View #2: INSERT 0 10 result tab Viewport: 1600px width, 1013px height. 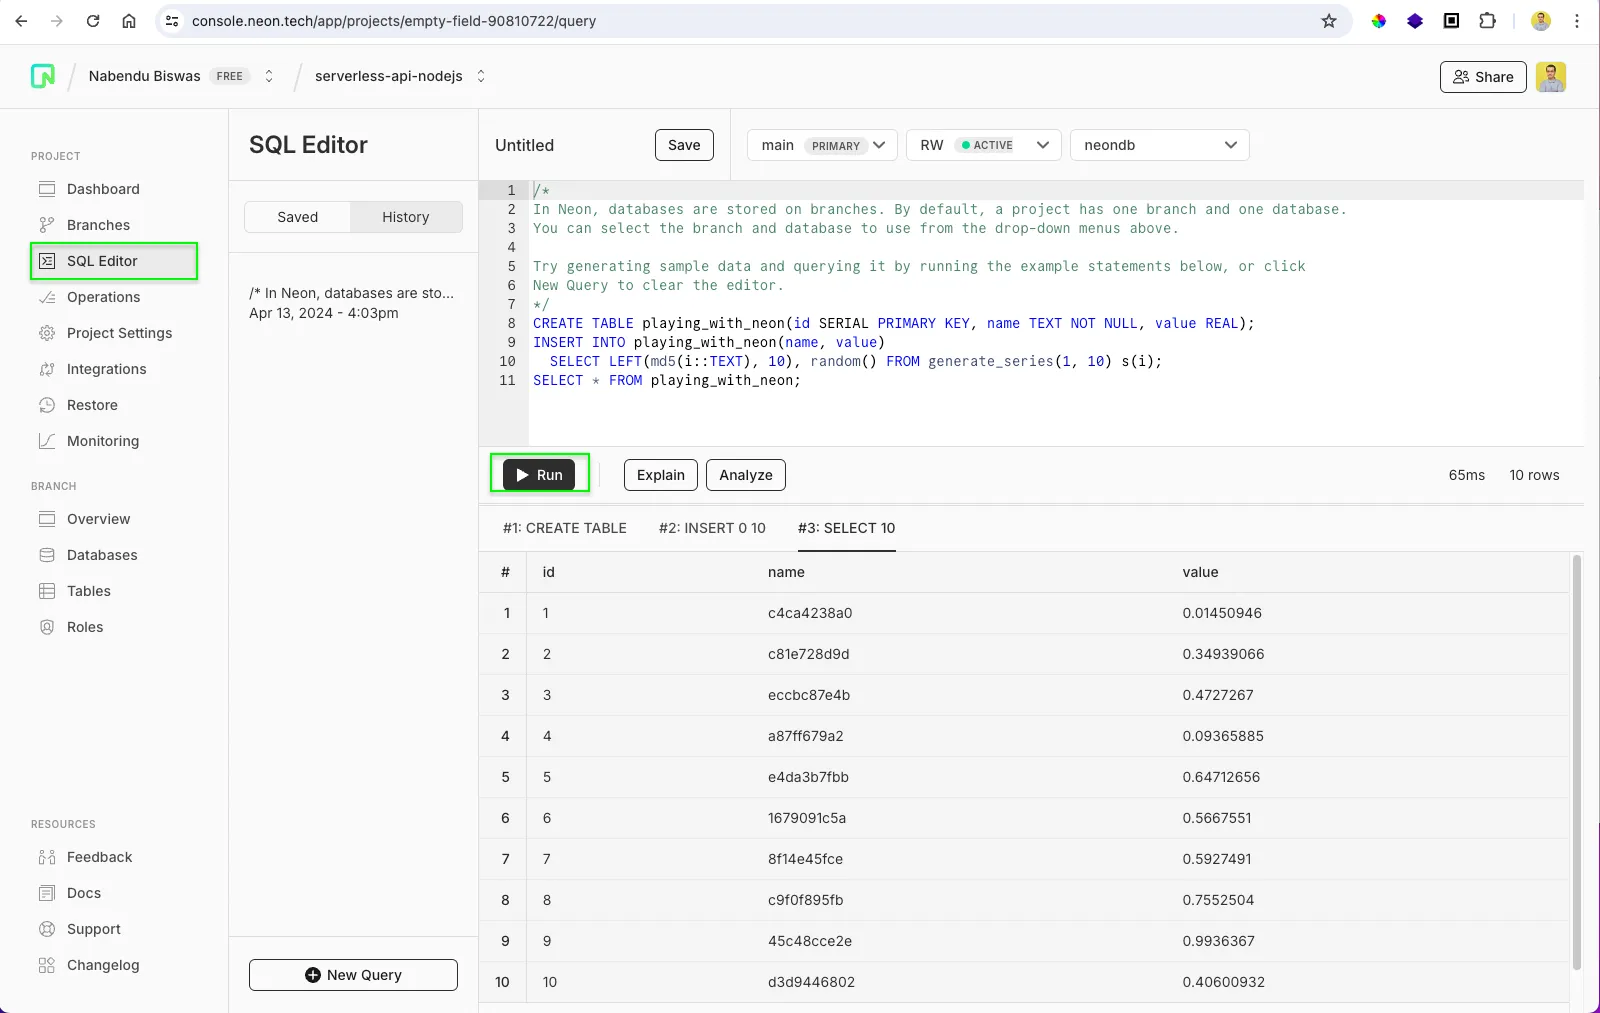coord(712,528)
